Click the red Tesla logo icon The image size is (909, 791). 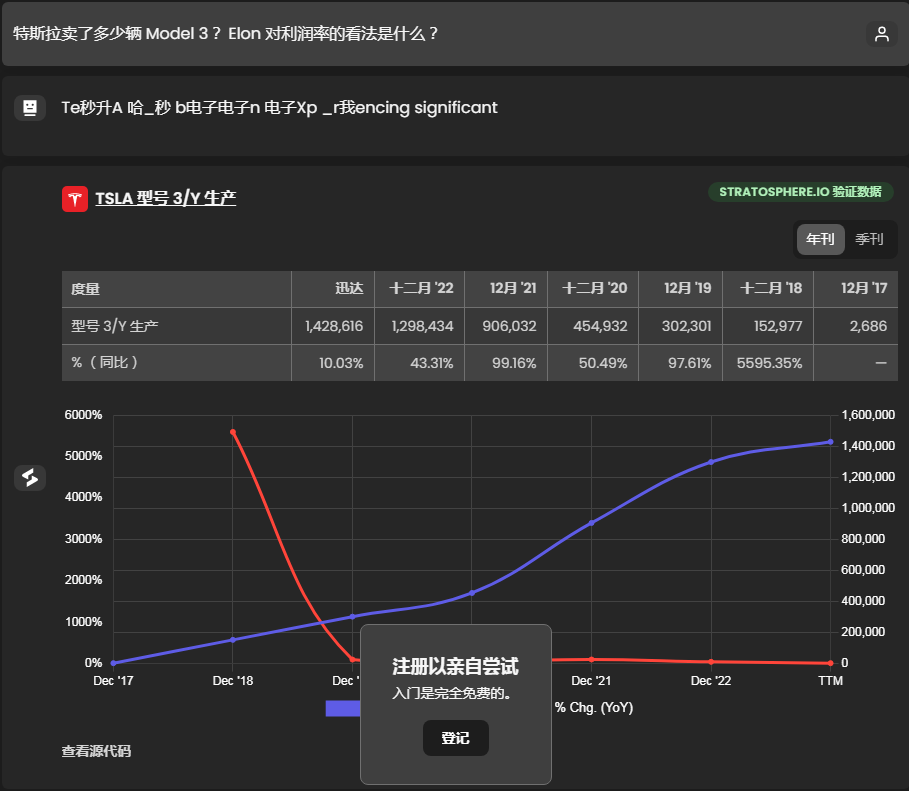[75, 199]
